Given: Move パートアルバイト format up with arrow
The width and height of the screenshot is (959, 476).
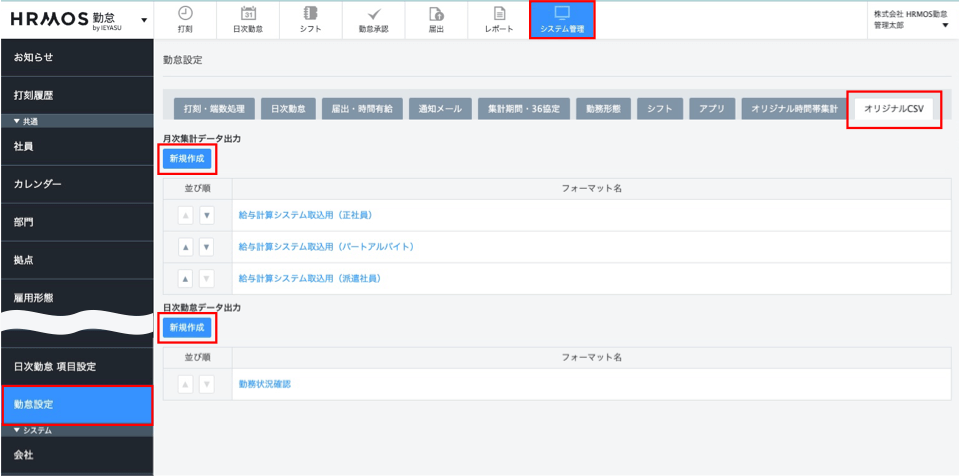Looking at the screenshot, I should (x=186, y=247).
